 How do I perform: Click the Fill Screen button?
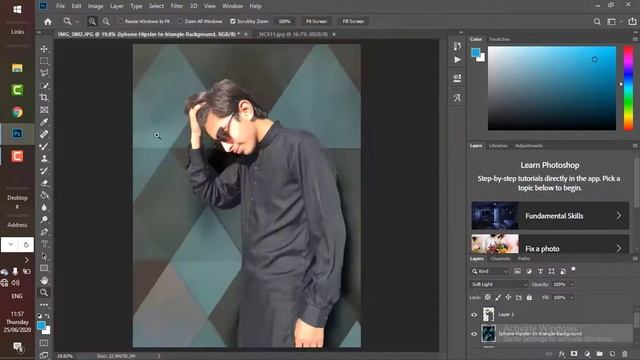coord(353,21)
